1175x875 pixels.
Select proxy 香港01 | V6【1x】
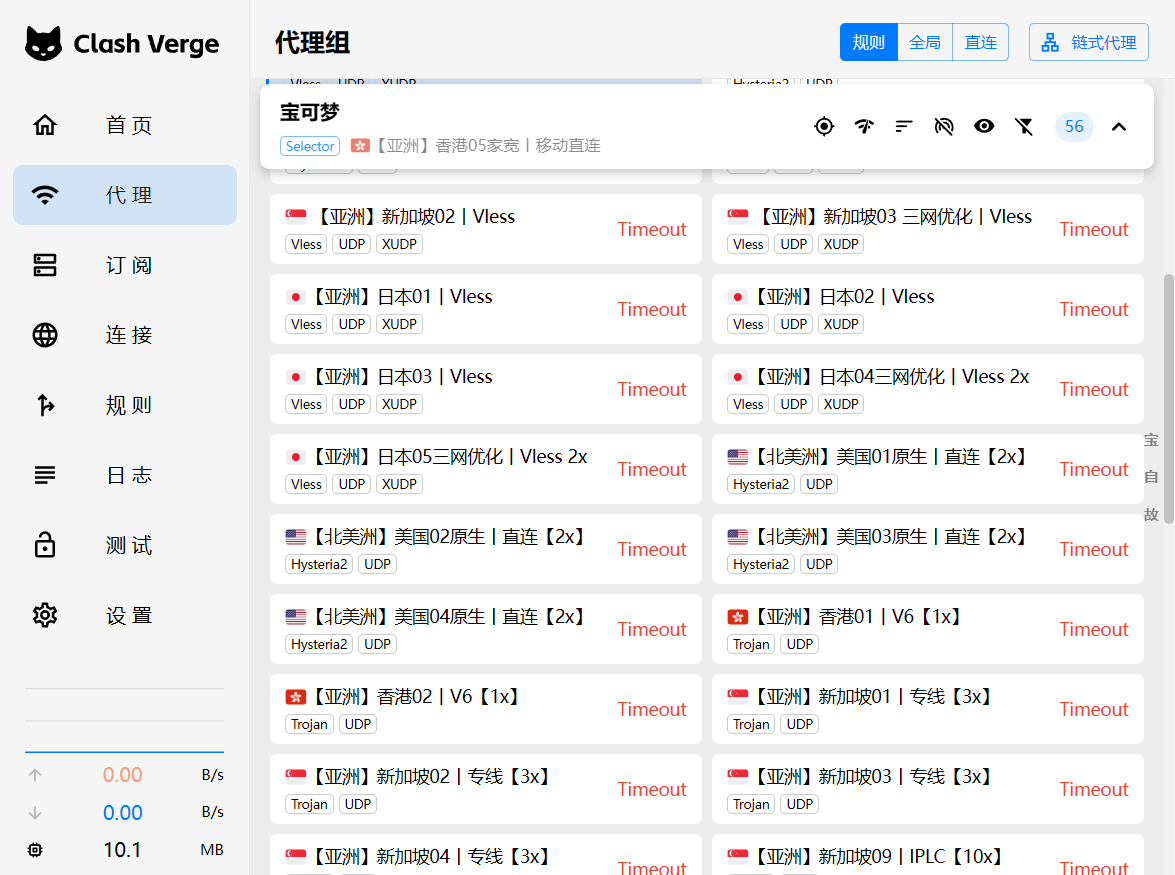coord(928,629)
